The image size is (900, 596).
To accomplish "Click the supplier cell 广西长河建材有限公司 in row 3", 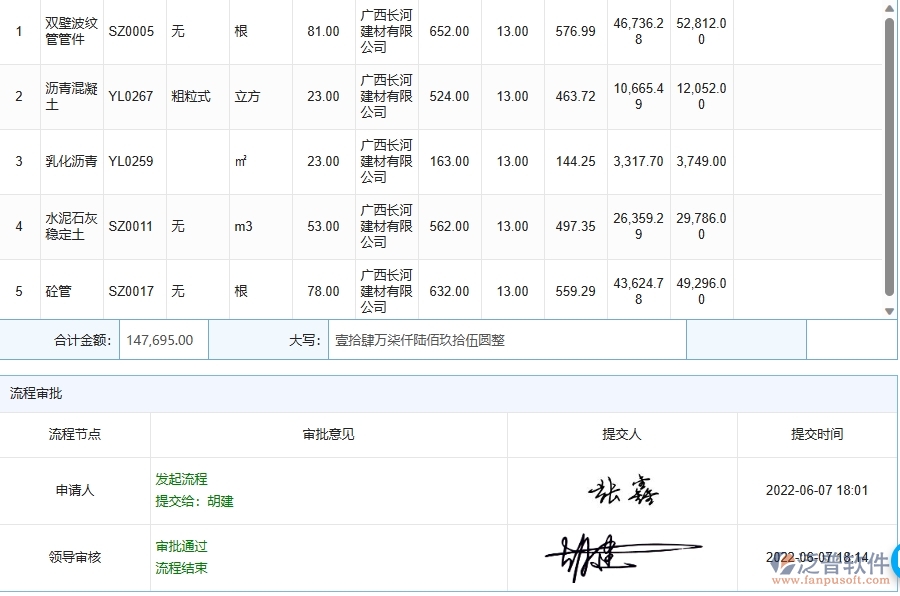I will [x=385, y=161].
